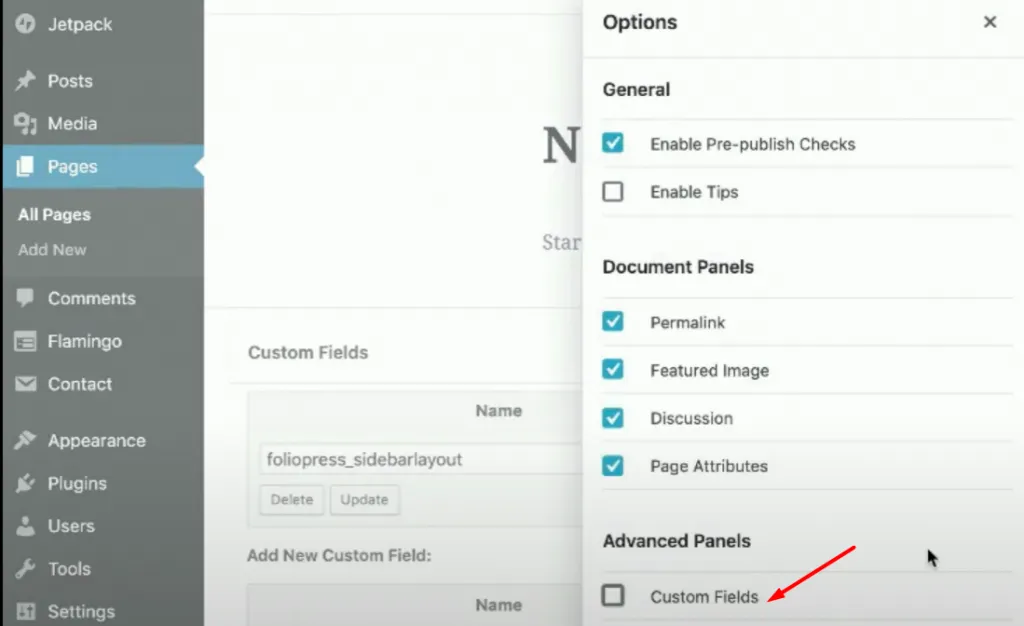
Task: Click the Posts pushpin icon
Action: point(25,81)
